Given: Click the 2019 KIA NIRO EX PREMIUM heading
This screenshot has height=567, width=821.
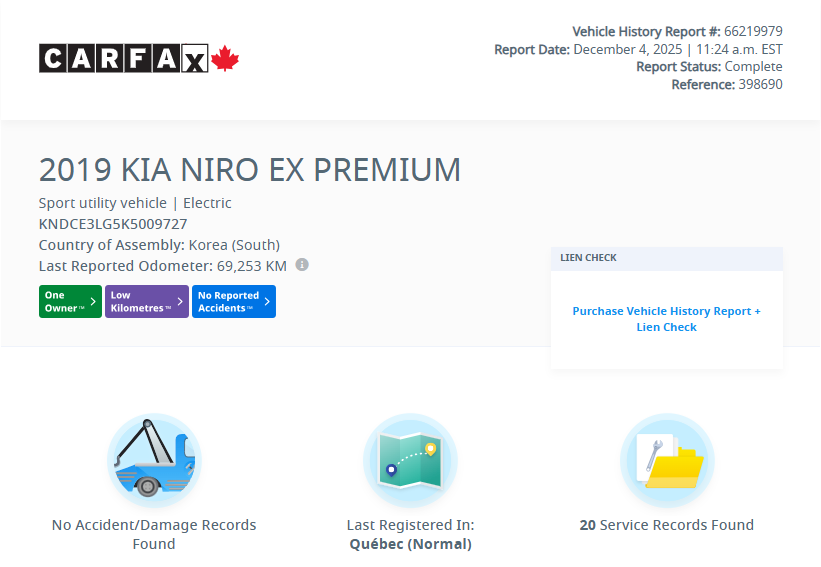Looking at the screenshot, I should pyautogui.click(x=250, y=170).
